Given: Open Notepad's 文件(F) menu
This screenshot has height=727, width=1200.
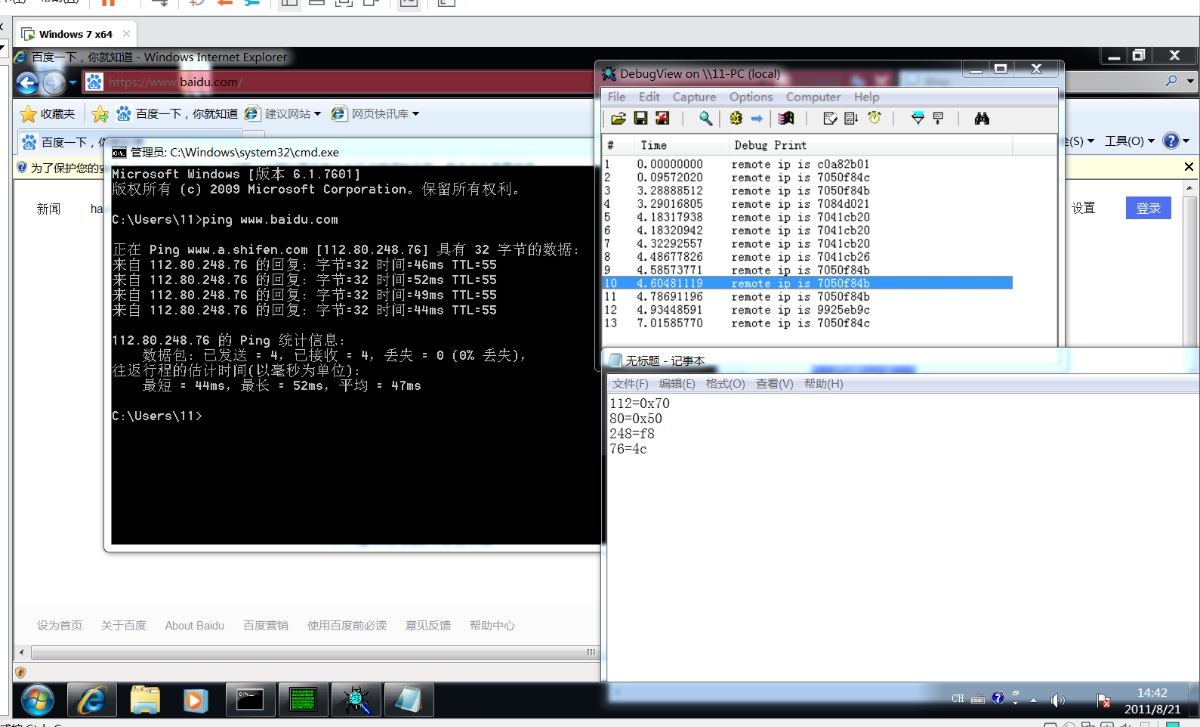Looking at the screenshot, I should click(630, 384).
